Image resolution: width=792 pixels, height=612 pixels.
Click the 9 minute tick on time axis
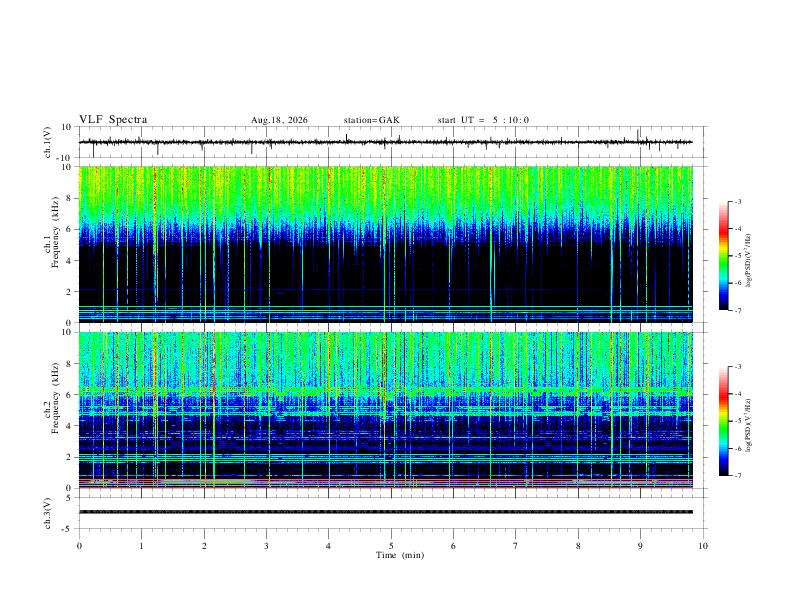tap(640, 546)
